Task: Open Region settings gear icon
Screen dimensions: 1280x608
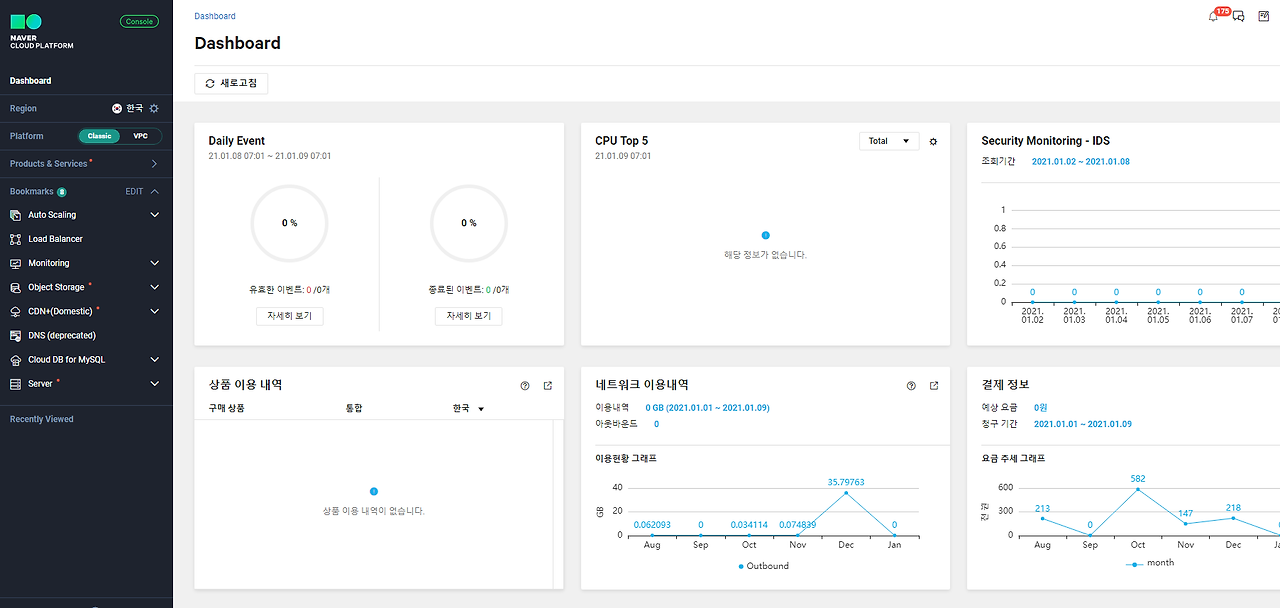Action: (x=154, y=108)
